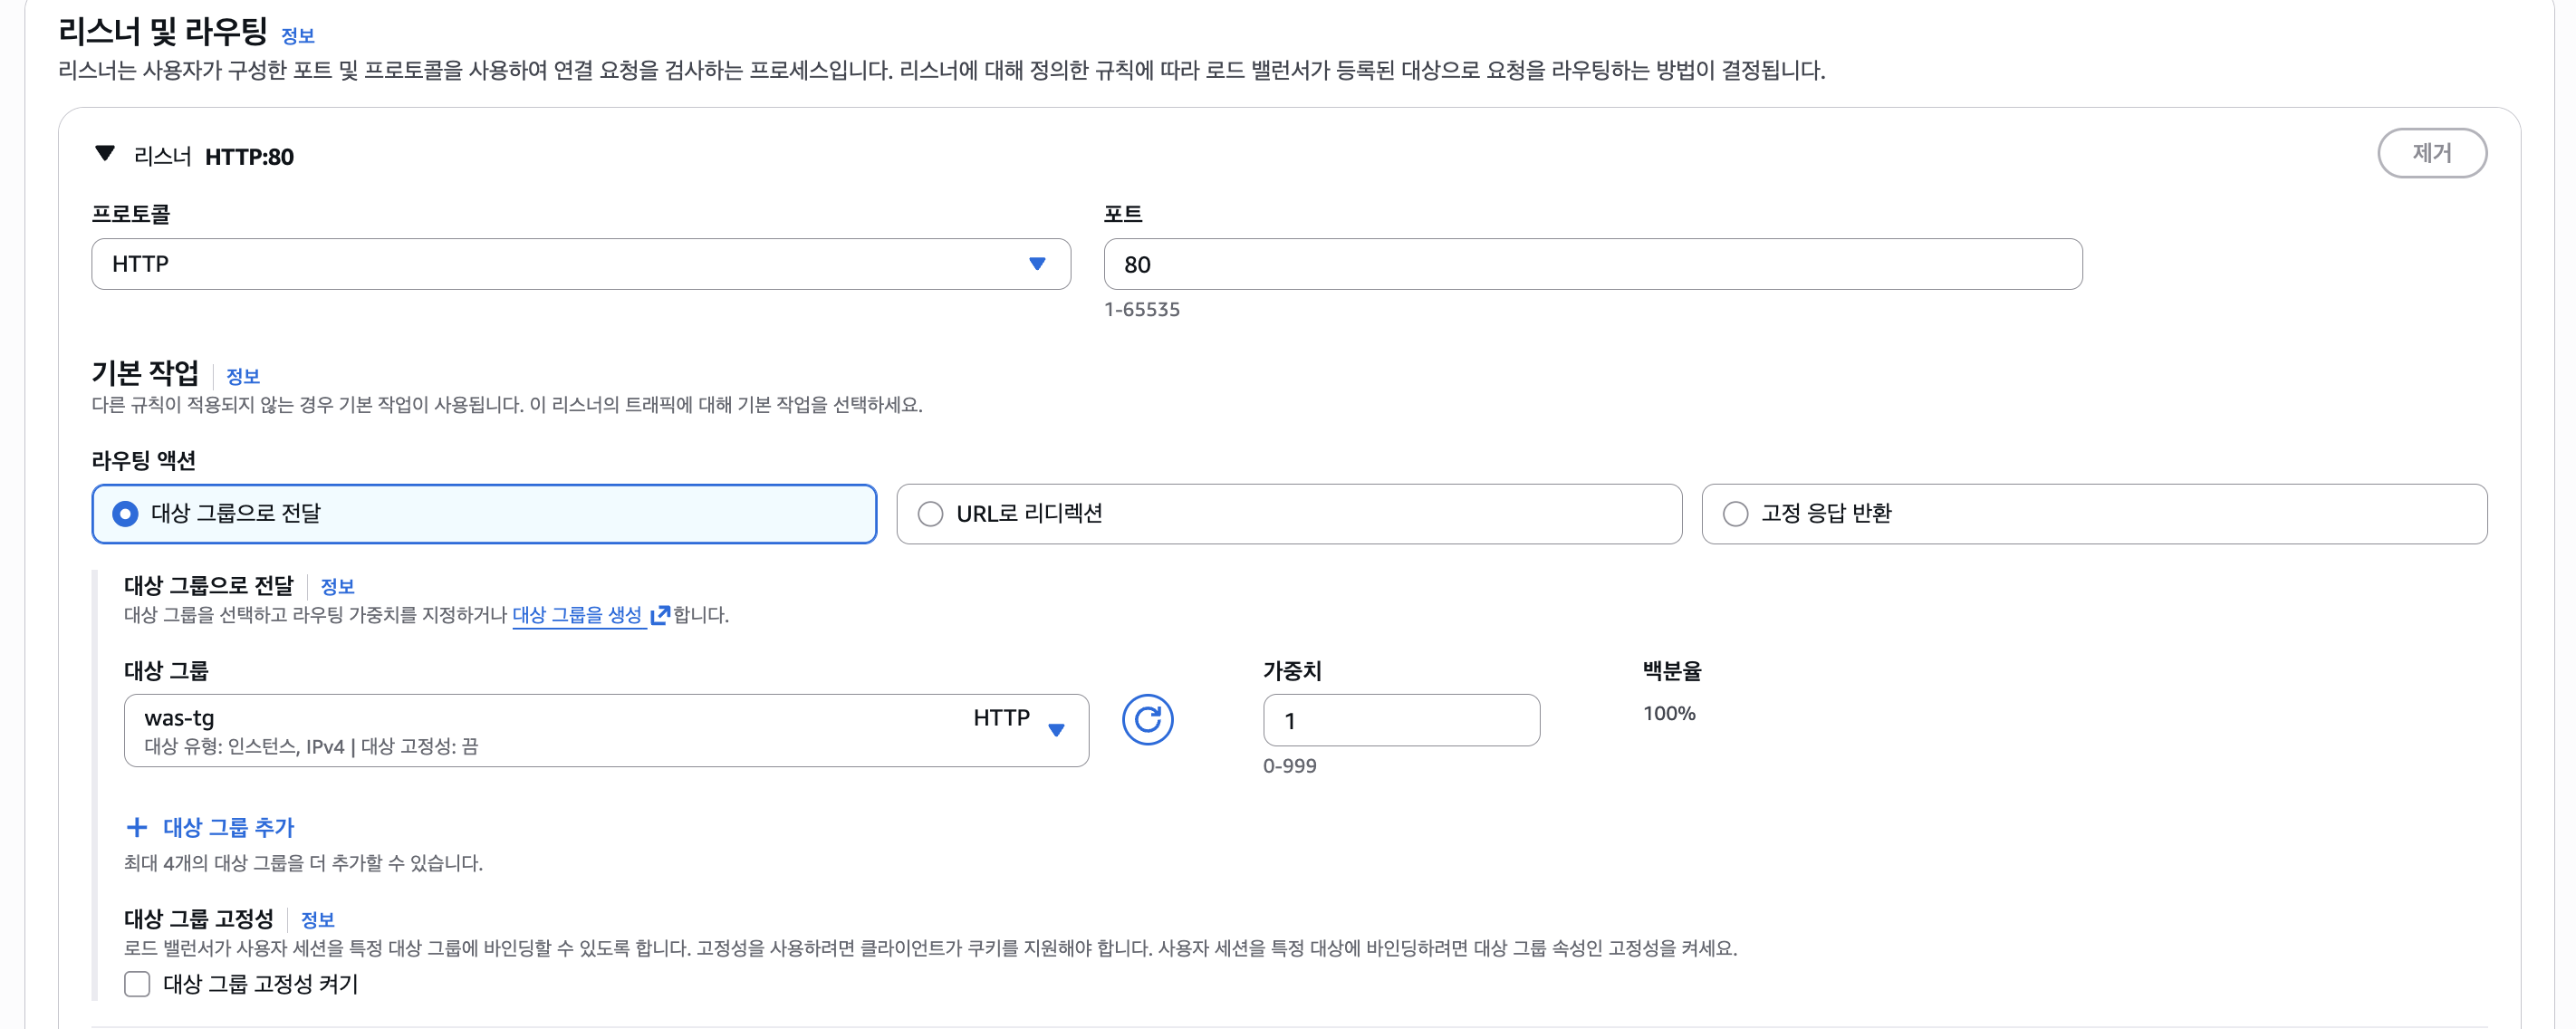Click the 가중치 input field
This screenshot has width=2576, height=1029.
tap(1400, 720)
